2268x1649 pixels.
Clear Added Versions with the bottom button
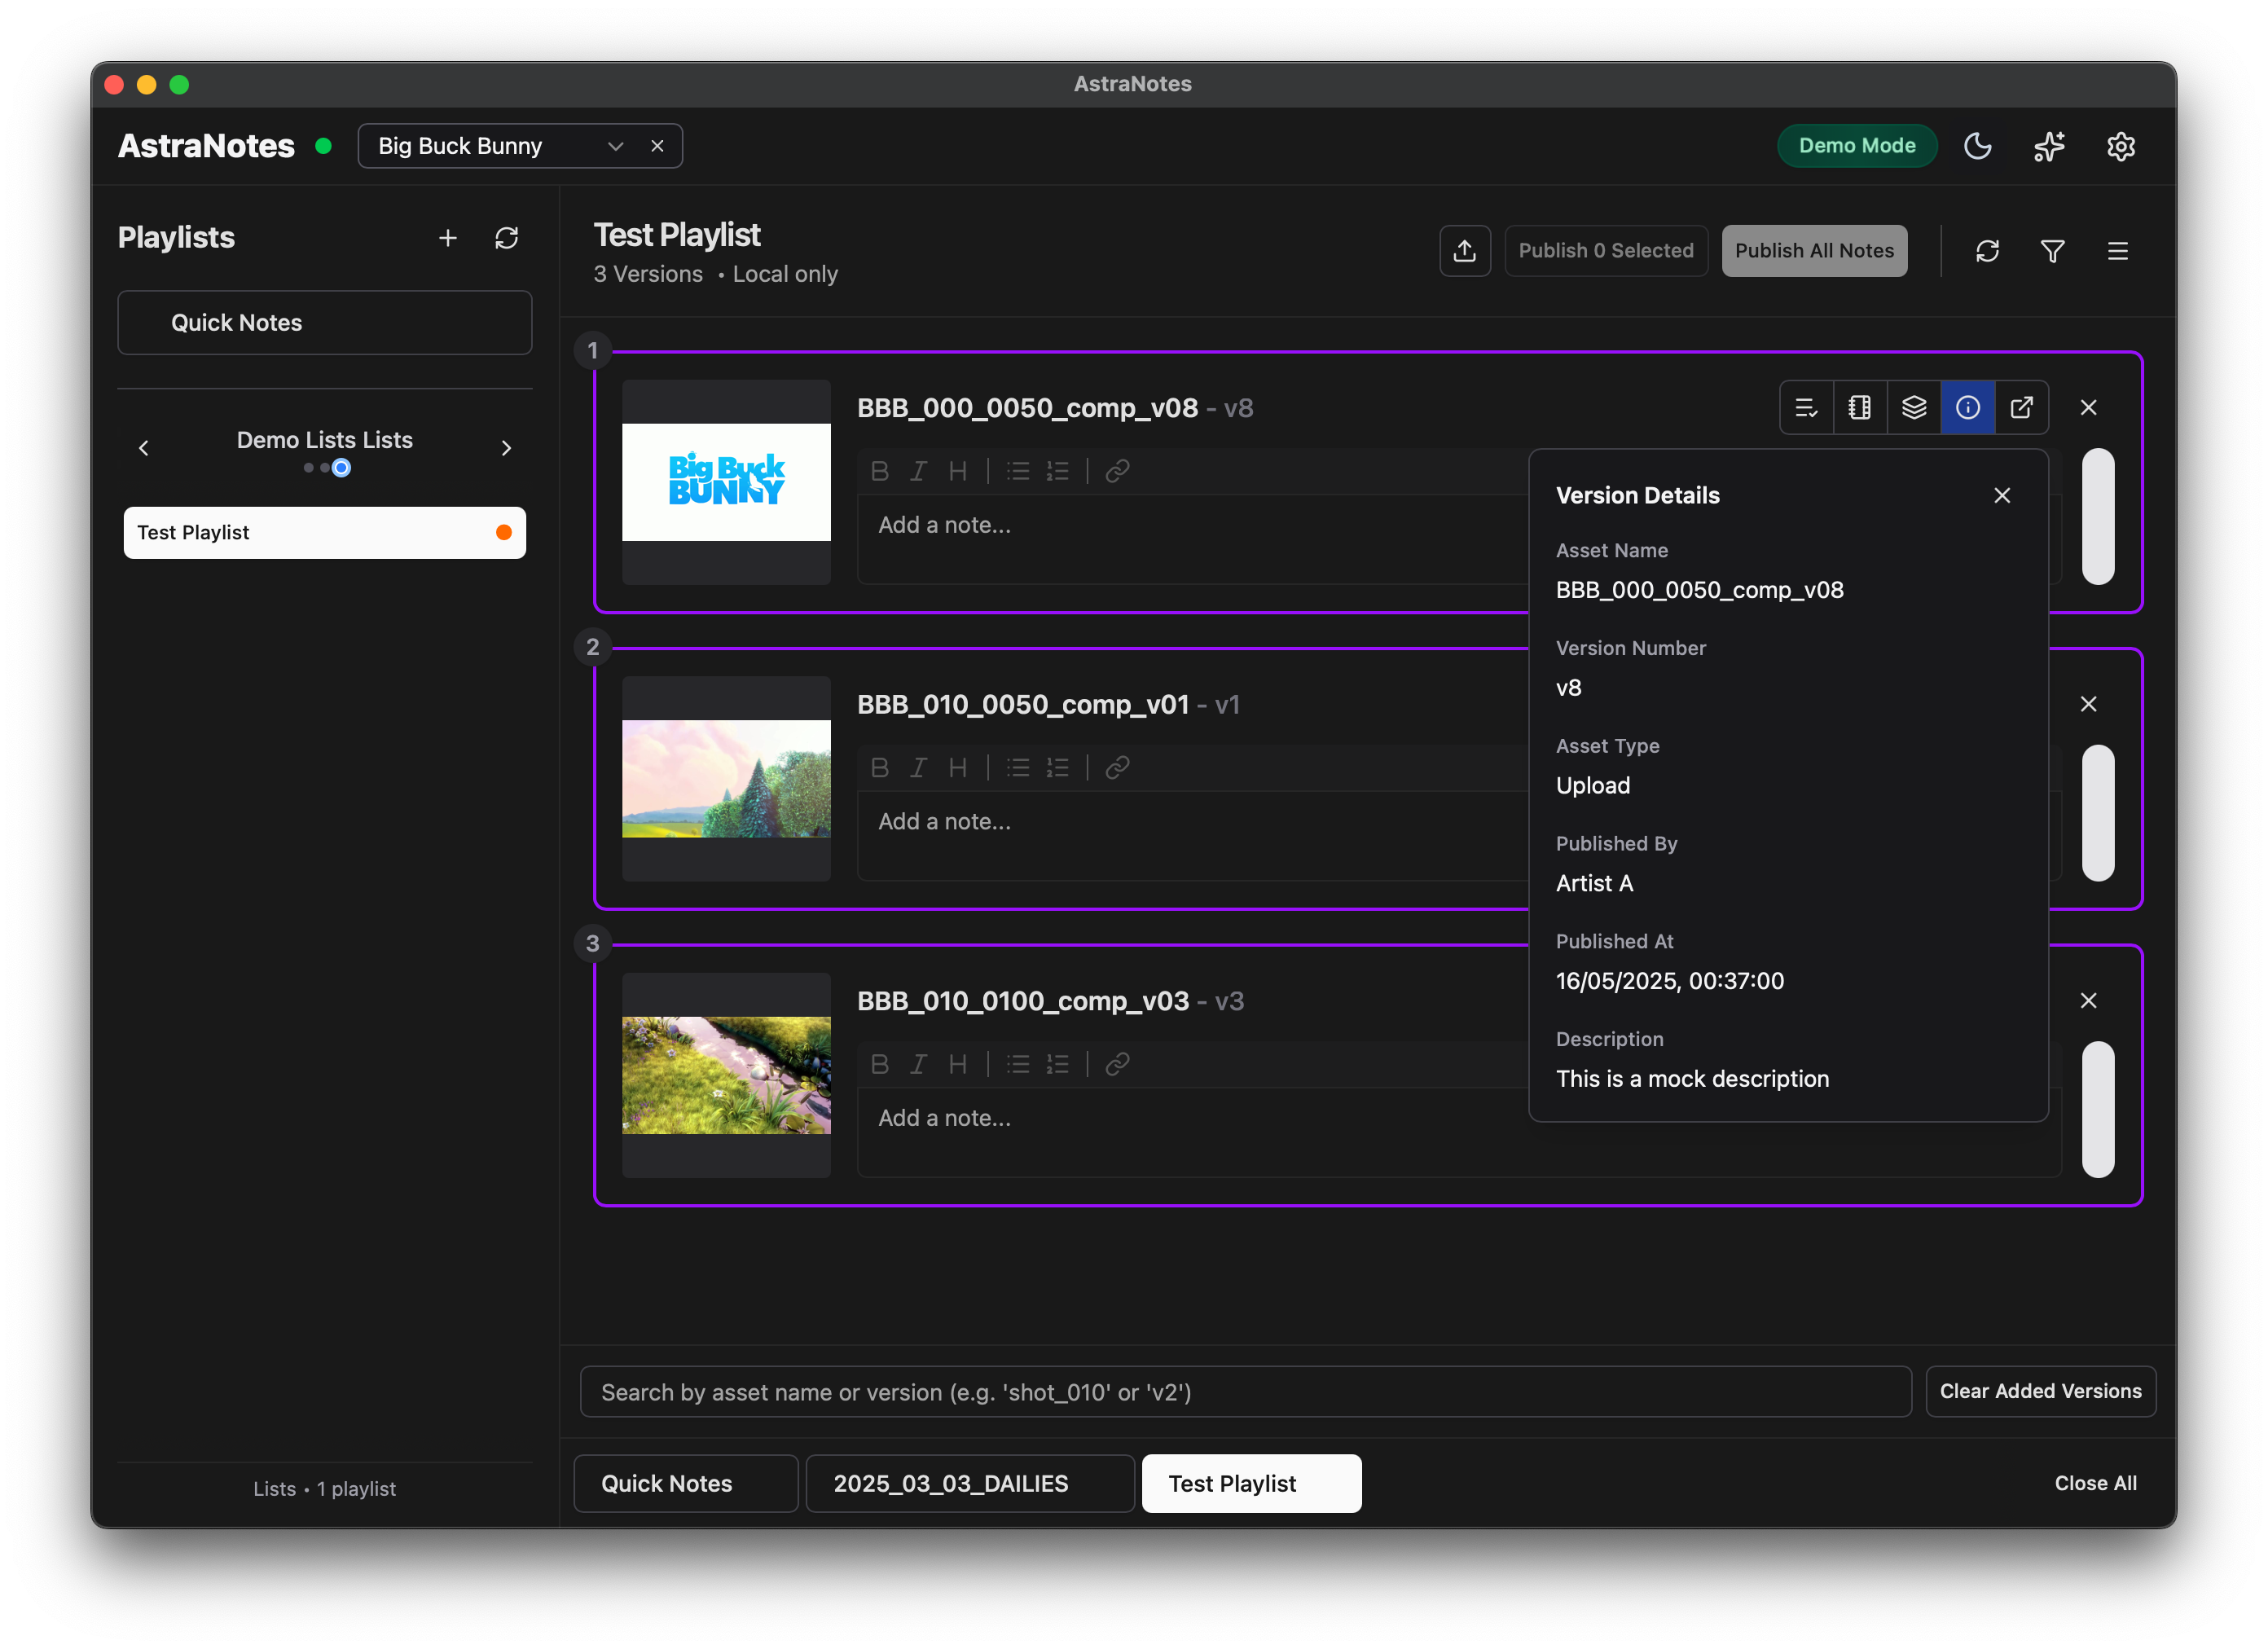point(2041,1391)
